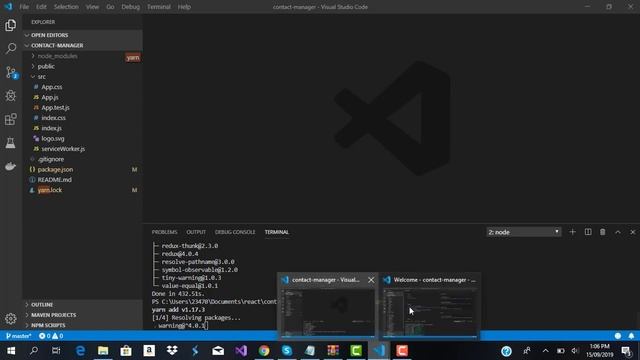
Task: Open App.js in the explorer
Action: [x=82, y=97]
